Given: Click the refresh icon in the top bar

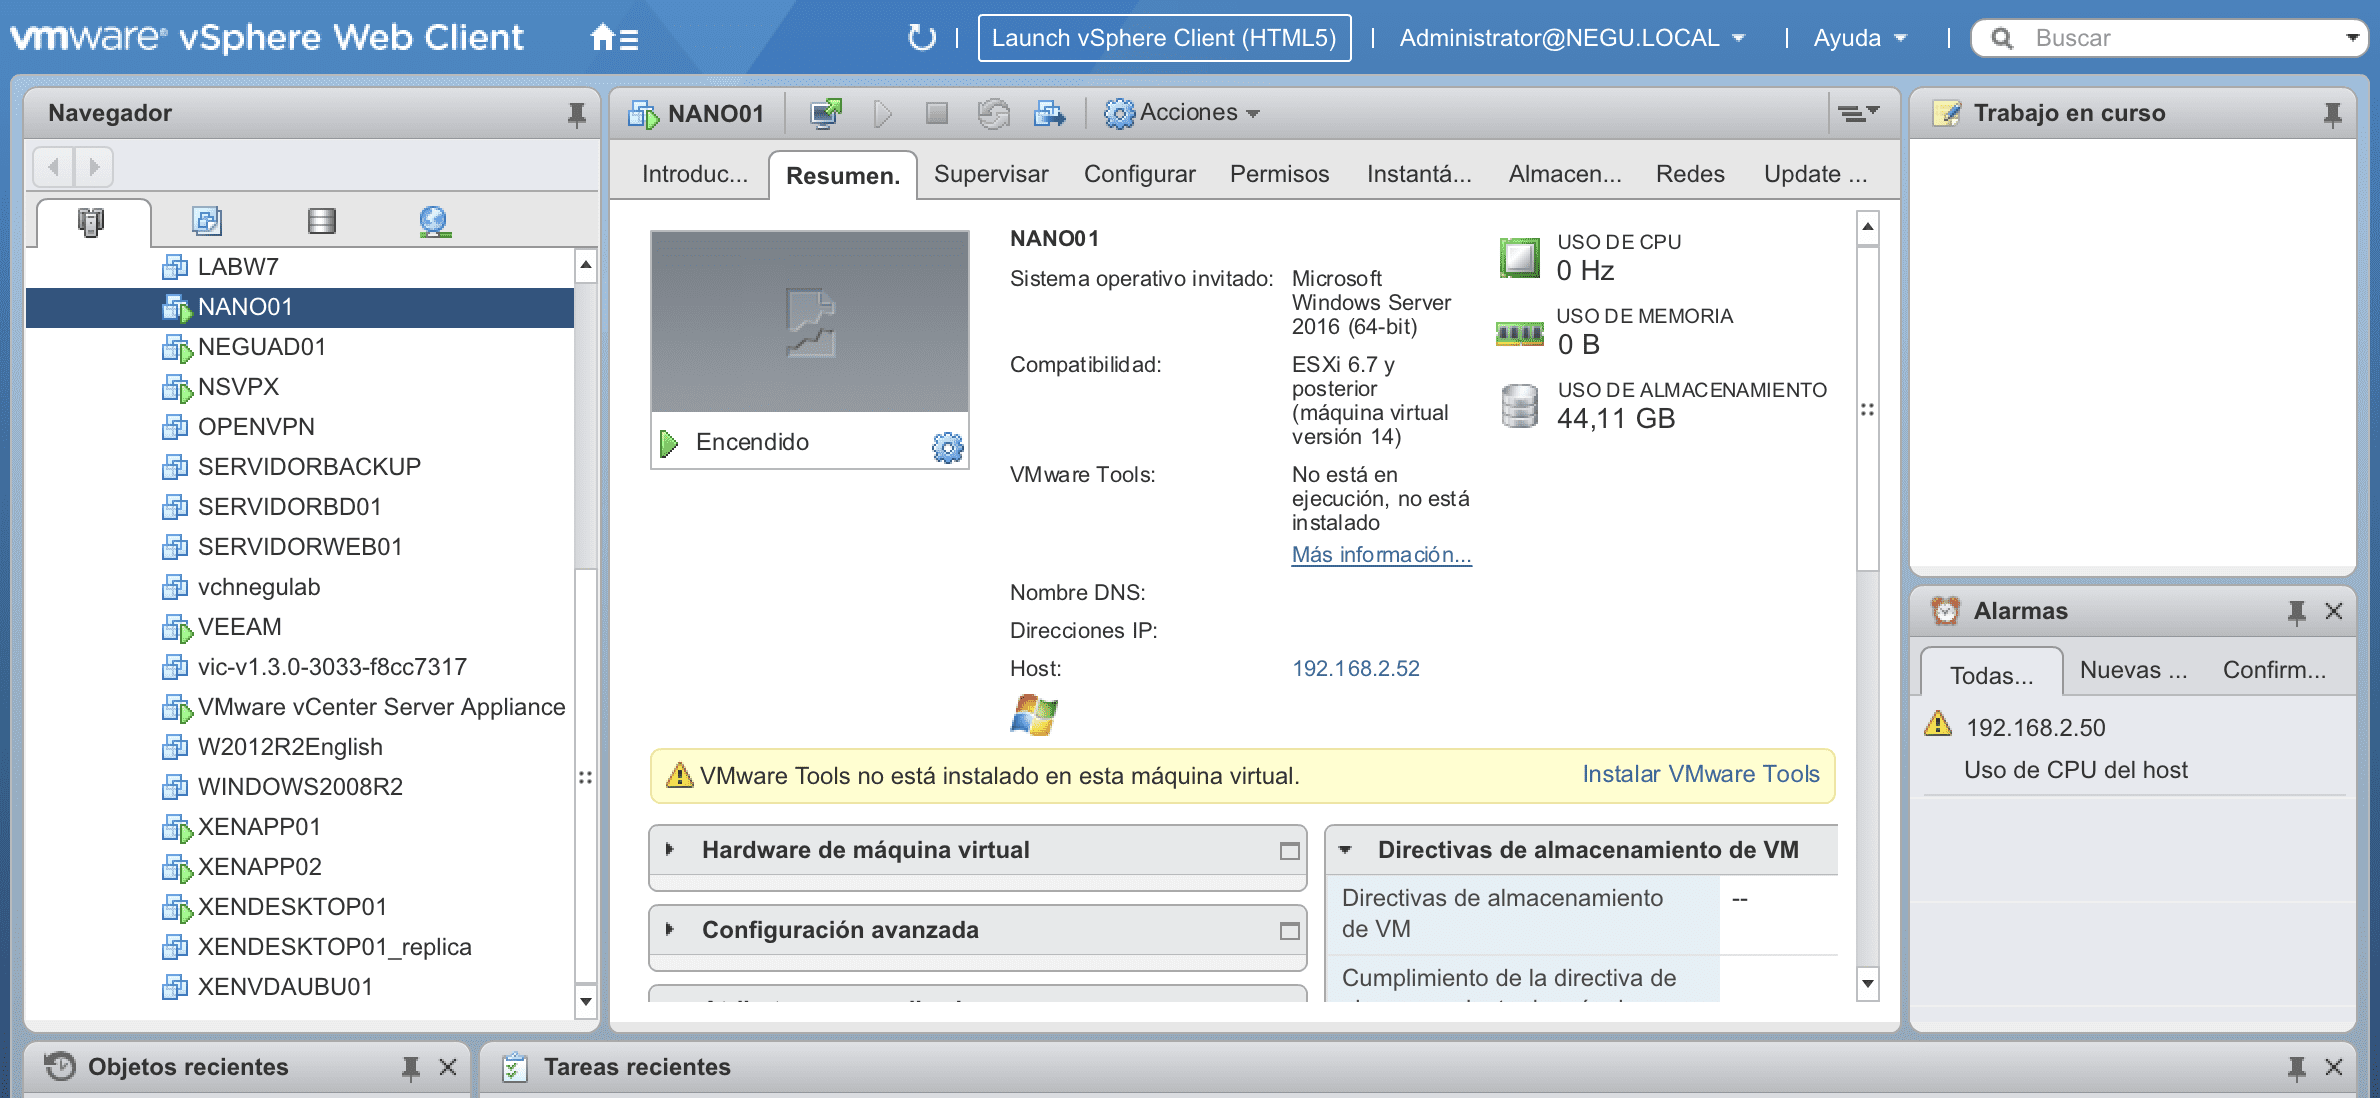Looking at the screenshot, I should click(921, 37).
